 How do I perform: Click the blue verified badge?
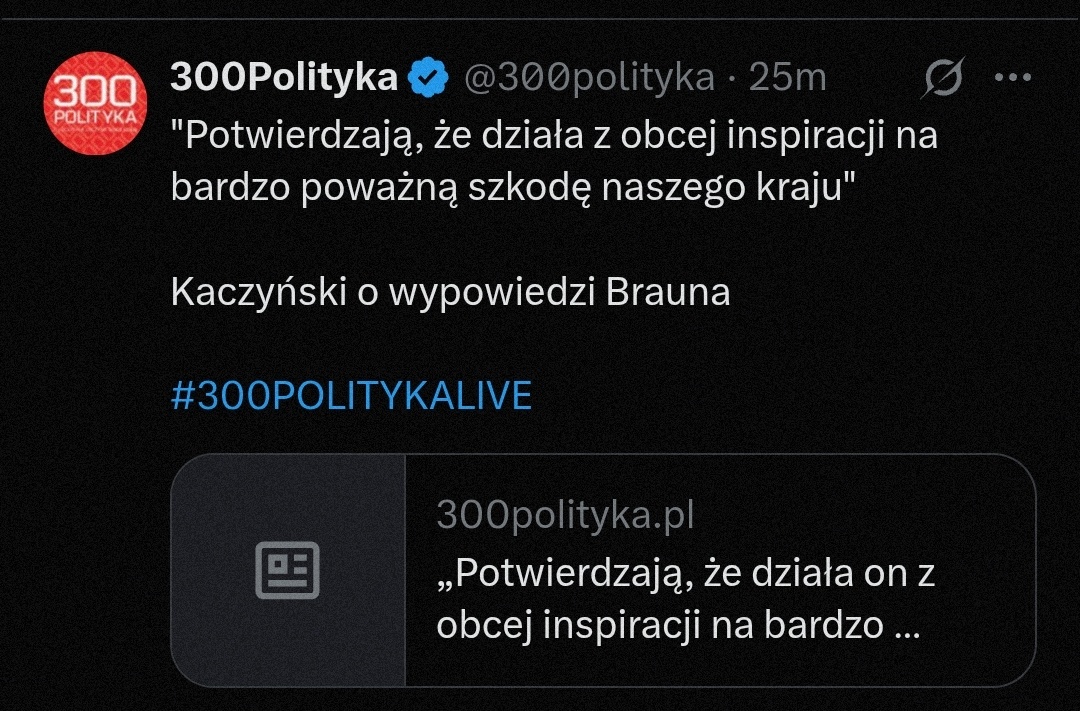(430, 77)
